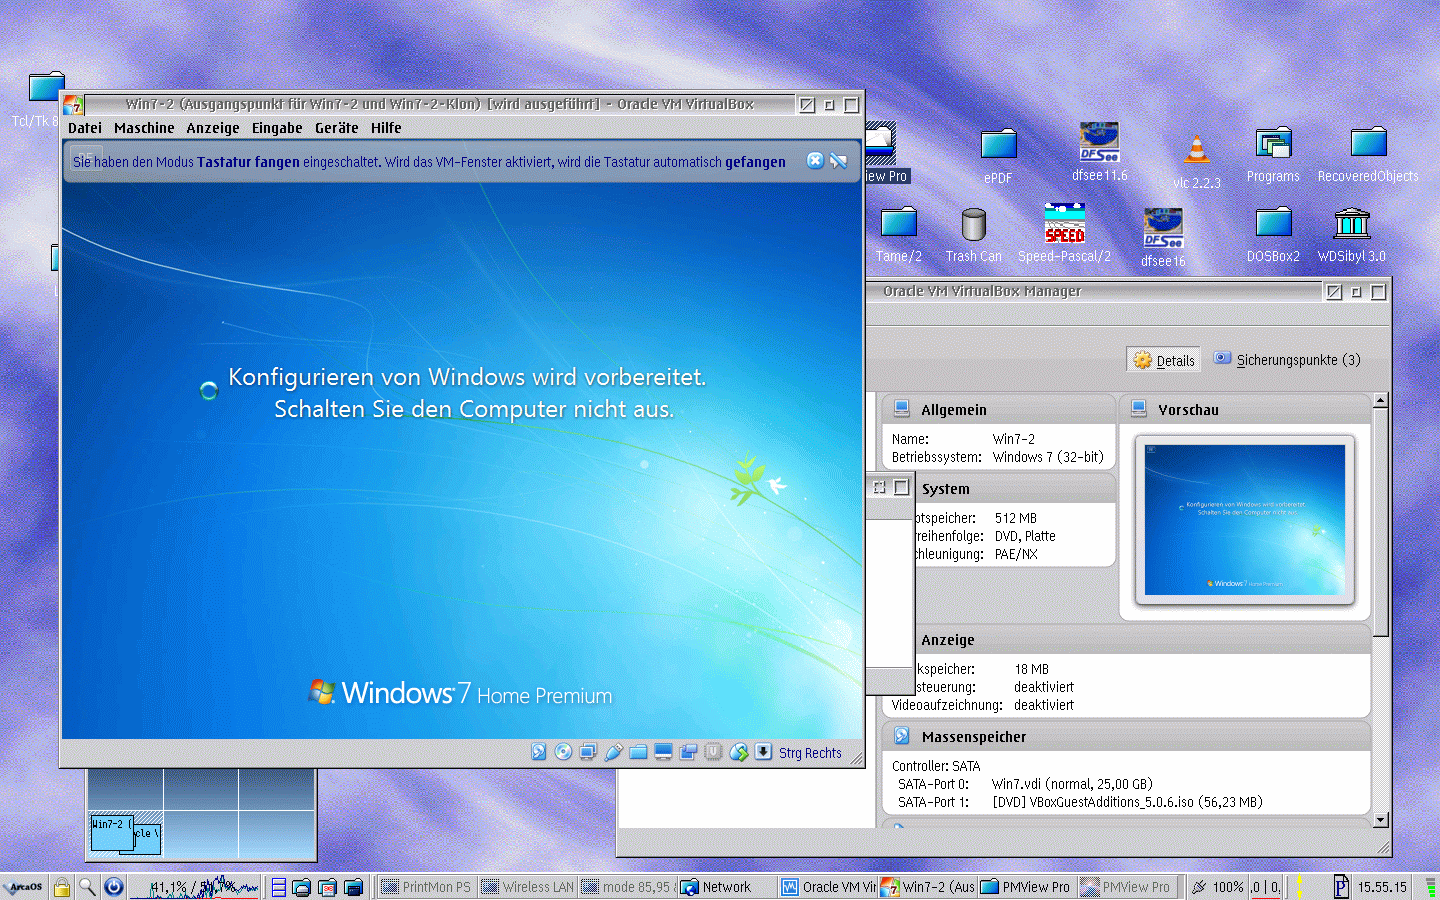1440x900 pixels.
Task: Click the mouse integration indicator icon
Action: coord(738,752)
